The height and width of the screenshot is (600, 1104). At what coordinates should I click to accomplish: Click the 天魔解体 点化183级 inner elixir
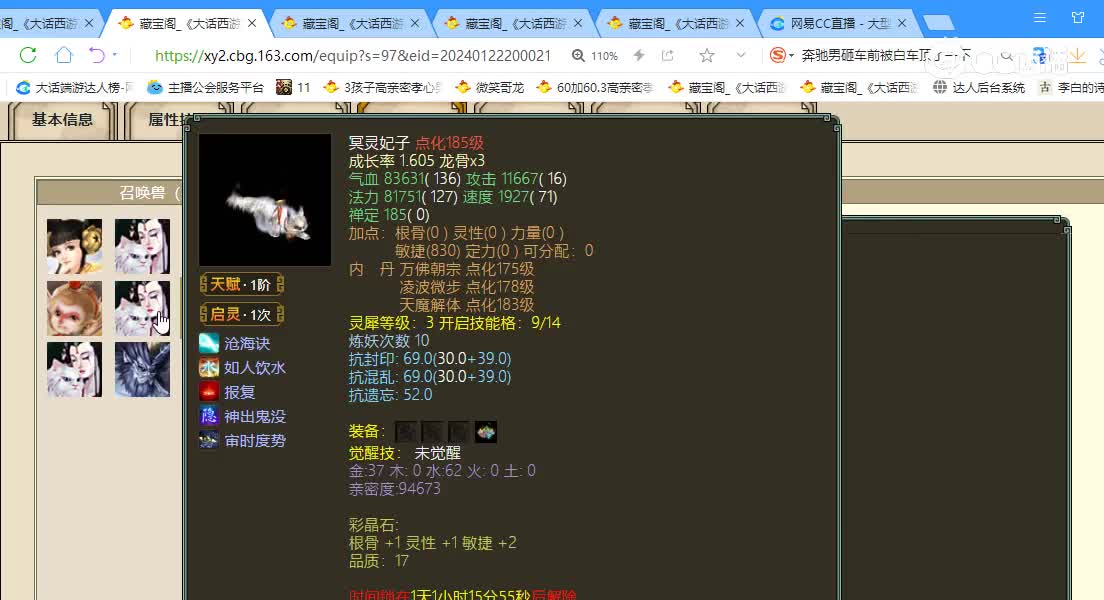click(467, 305)
